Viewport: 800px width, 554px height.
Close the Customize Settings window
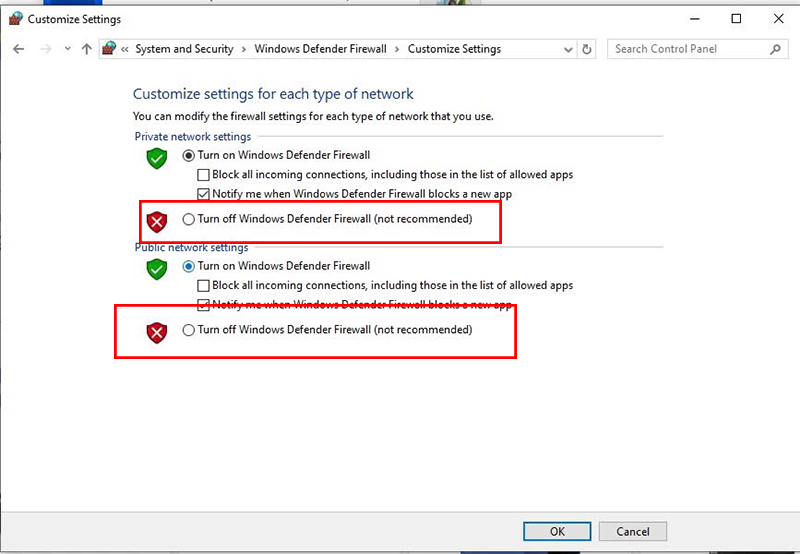(779, 19)
